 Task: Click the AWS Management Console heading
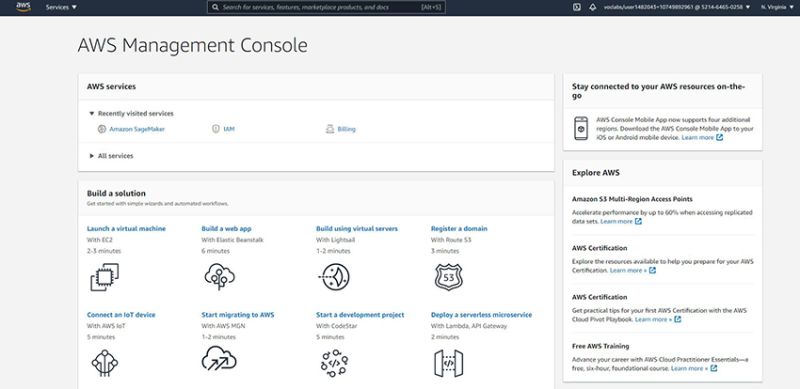(192, 45)
